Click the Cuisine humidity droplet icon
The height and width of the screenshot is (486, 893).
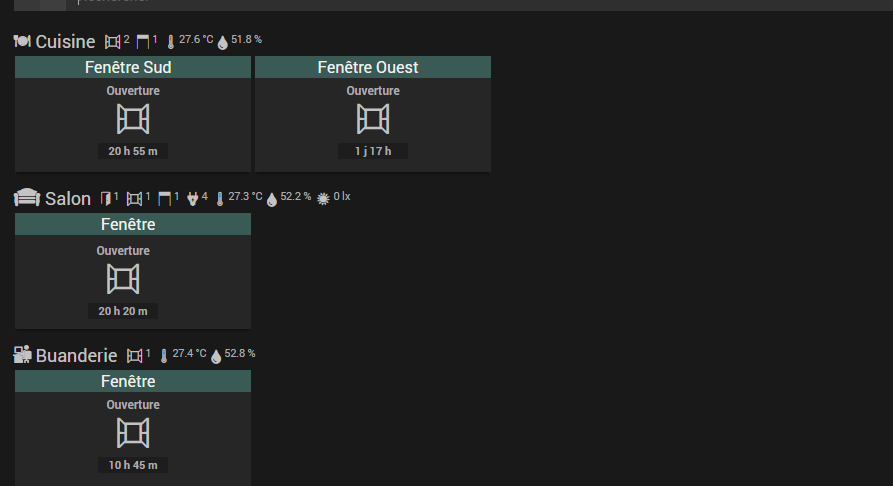pyautogui.click(x=222, y=43)
